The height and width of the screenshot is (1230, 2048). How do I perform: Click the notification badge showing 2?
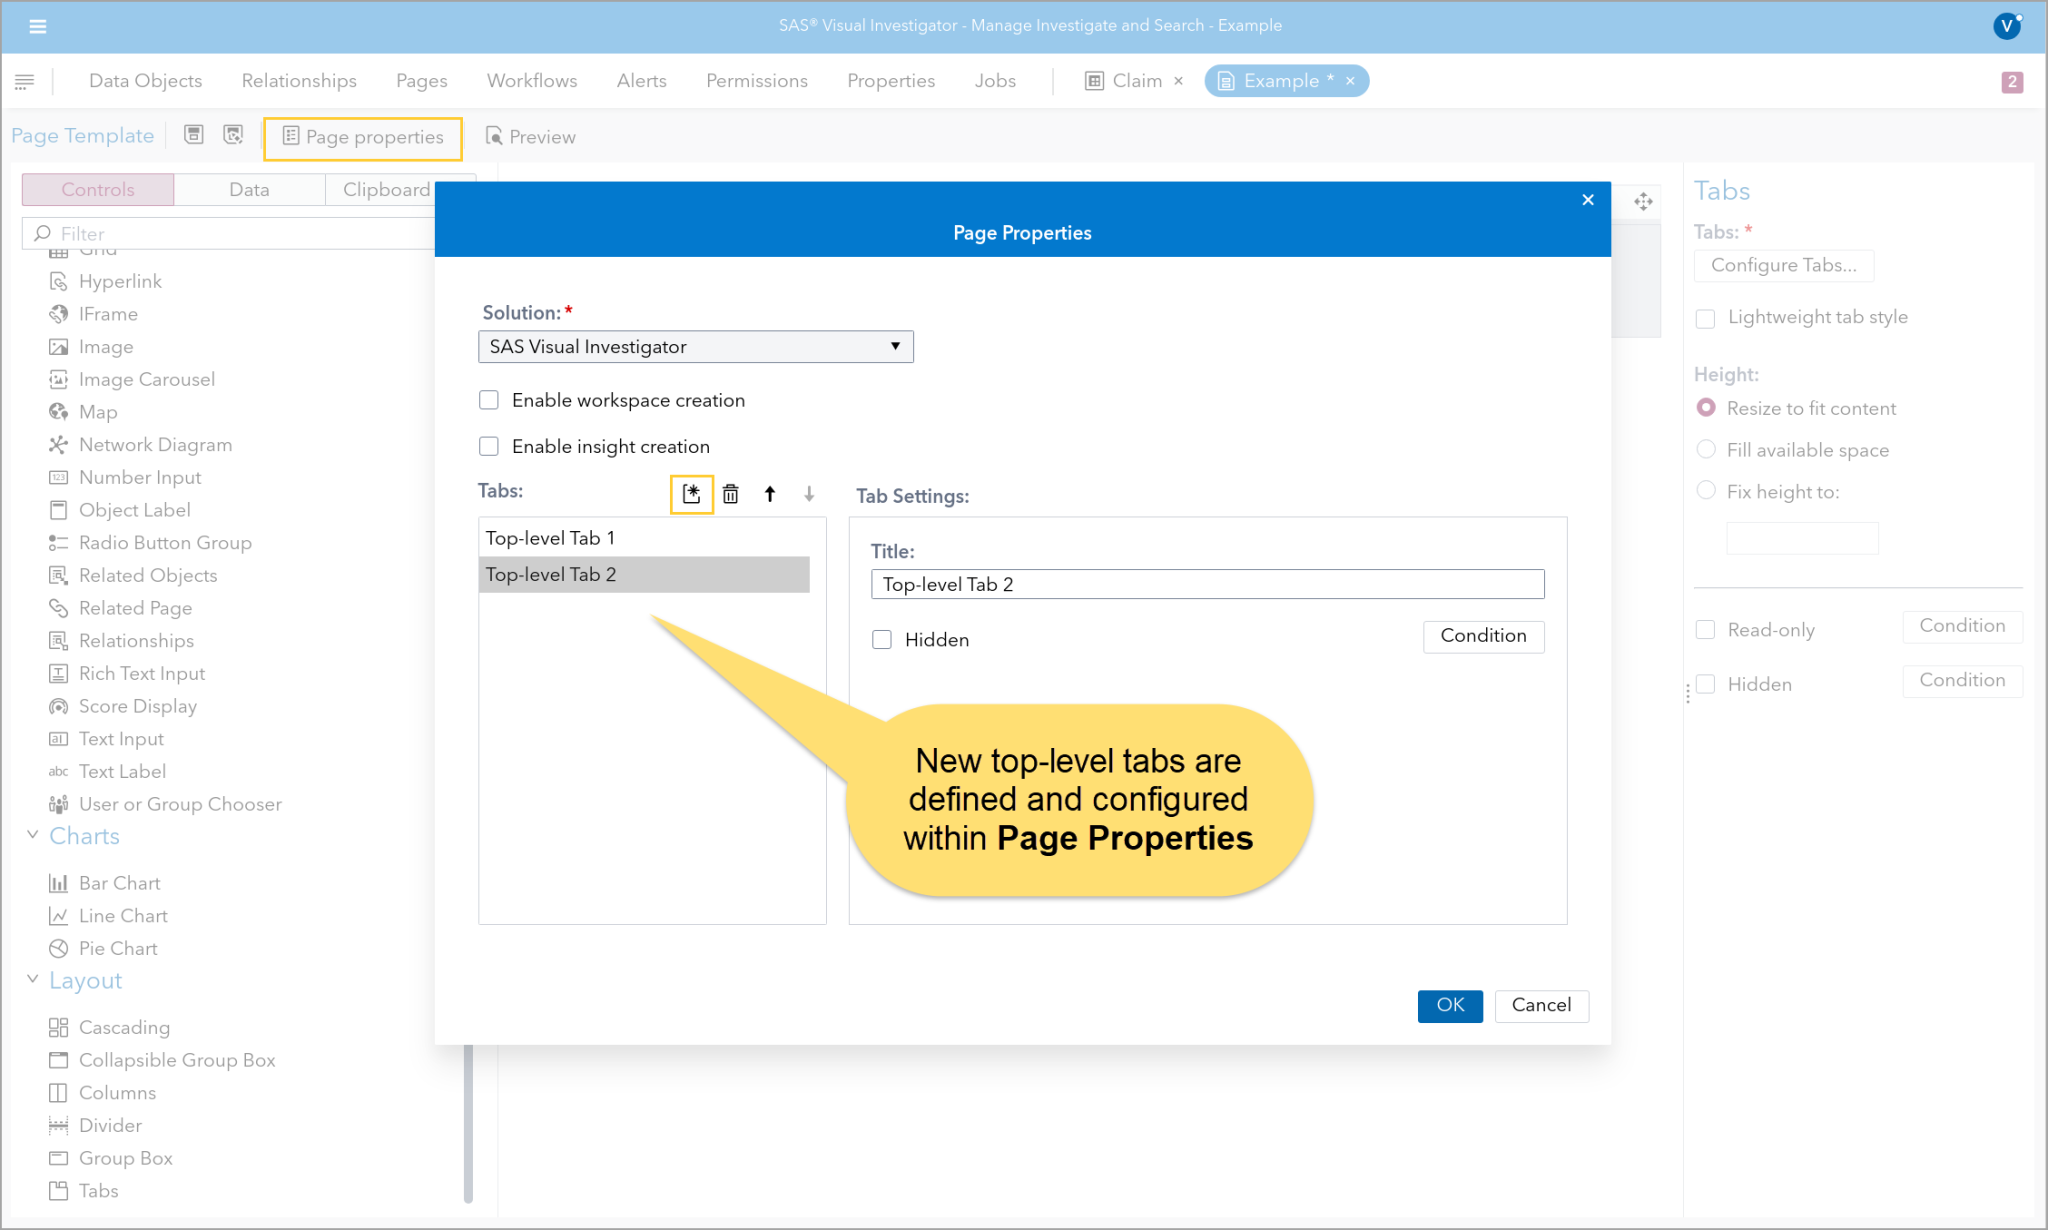pos(2012,82)
